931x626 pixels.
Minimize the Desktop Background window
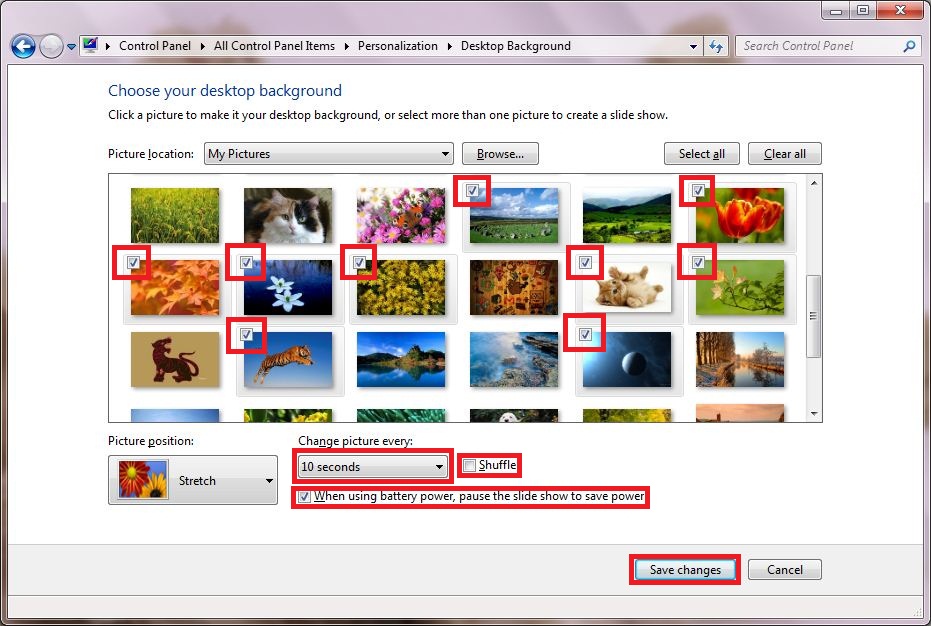pyautogui.click(x=837, y=10)
